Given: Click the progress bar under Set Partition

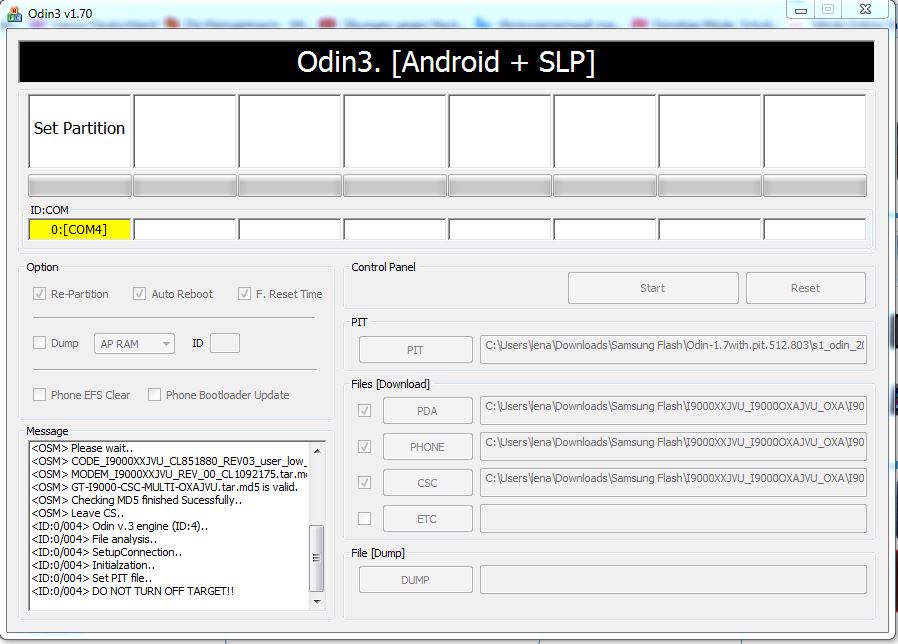Looking at the screenshot, I should click(x=80, y=186).
